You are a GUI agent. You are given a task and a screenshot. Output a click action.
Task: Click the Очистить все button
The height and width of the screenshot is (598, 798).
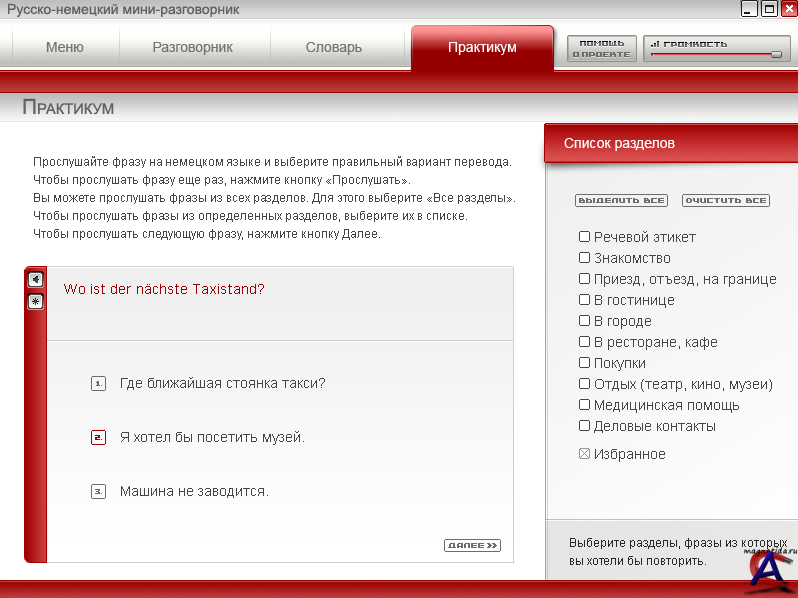click(x=725, y=201)
